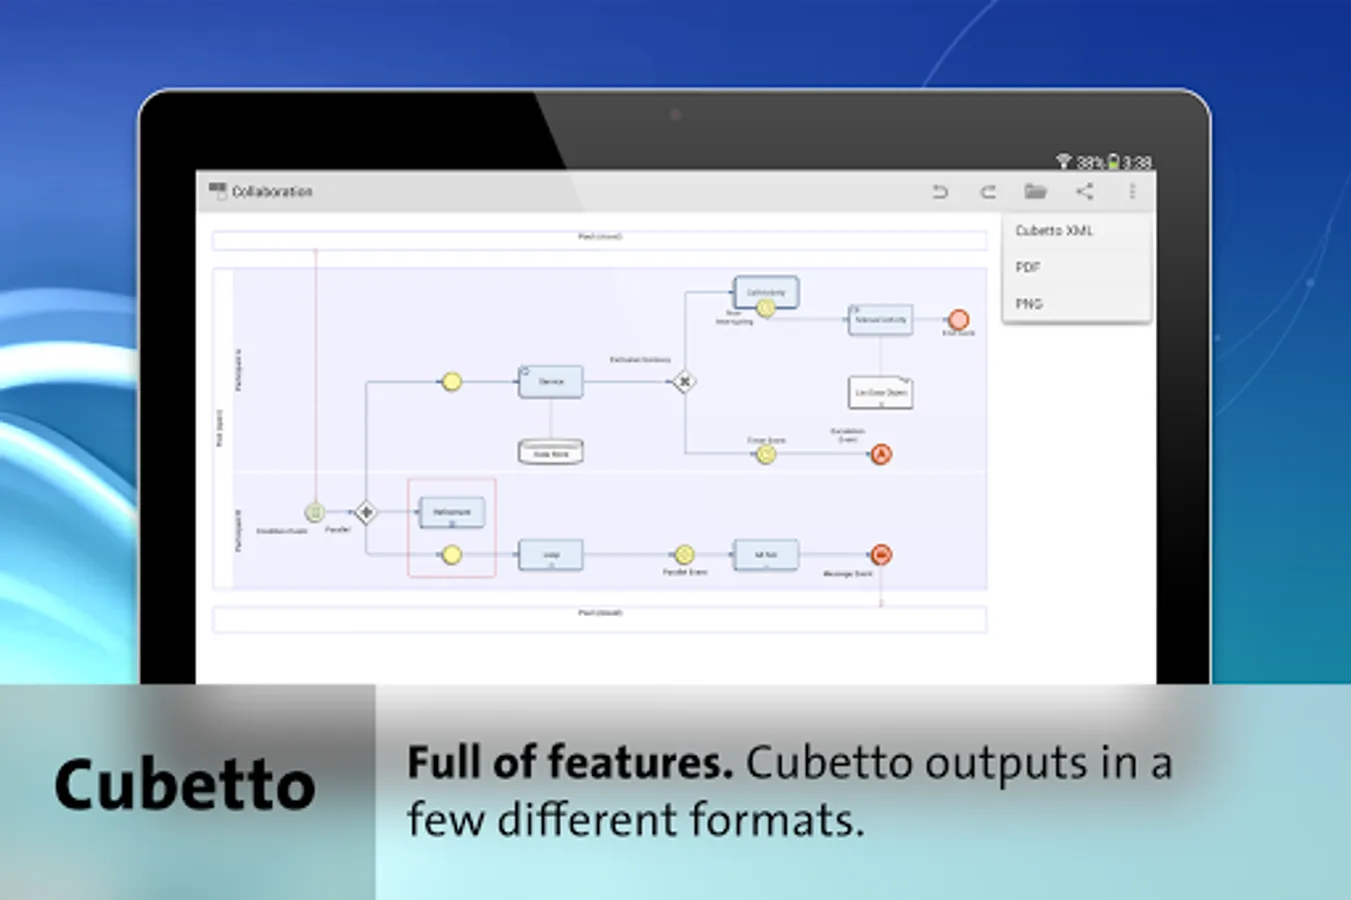Image resolution: width=1351 pixels, height=900 pixels.
Task: Select the Call Activity task box
Action: [x=766, y=291]
